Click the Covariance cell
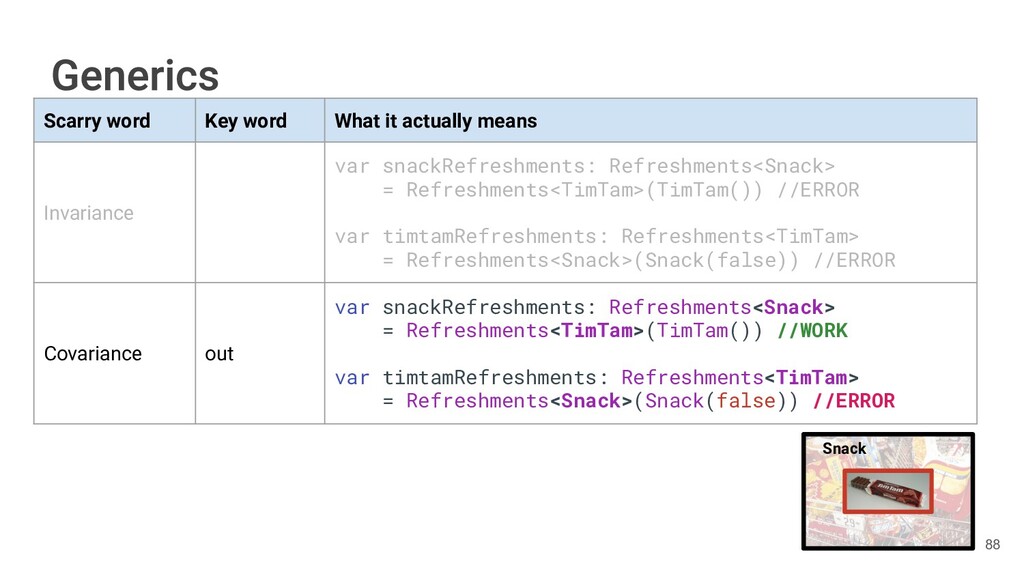Screen dimensions: 1024x576 pos(93,354)
